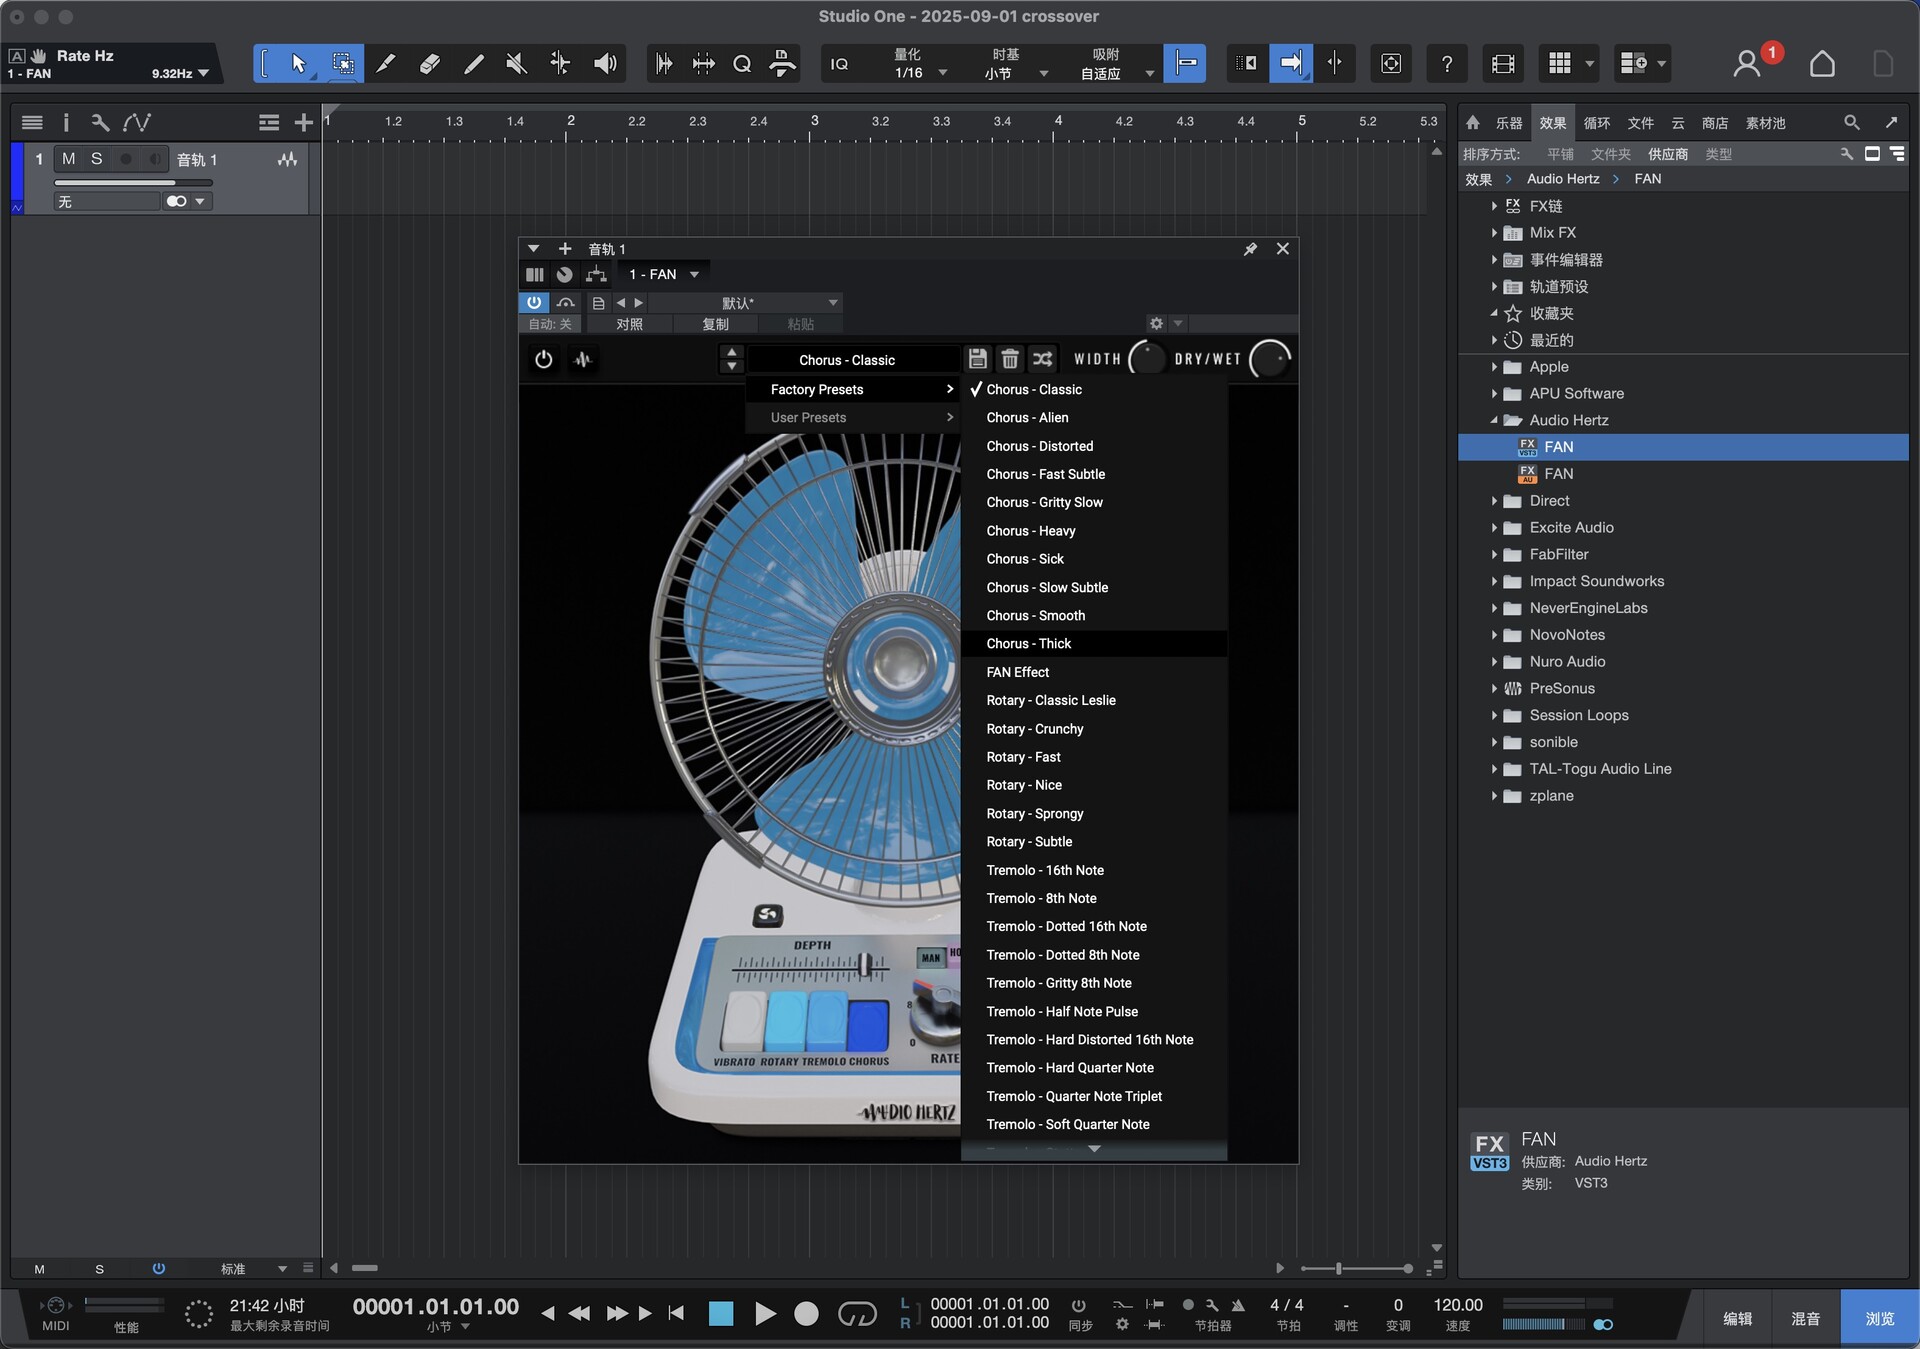Viewport: 1920px width, 1349px height.
Task: Click the wrench options icon in track header
Action: click(x=100, y=122)
